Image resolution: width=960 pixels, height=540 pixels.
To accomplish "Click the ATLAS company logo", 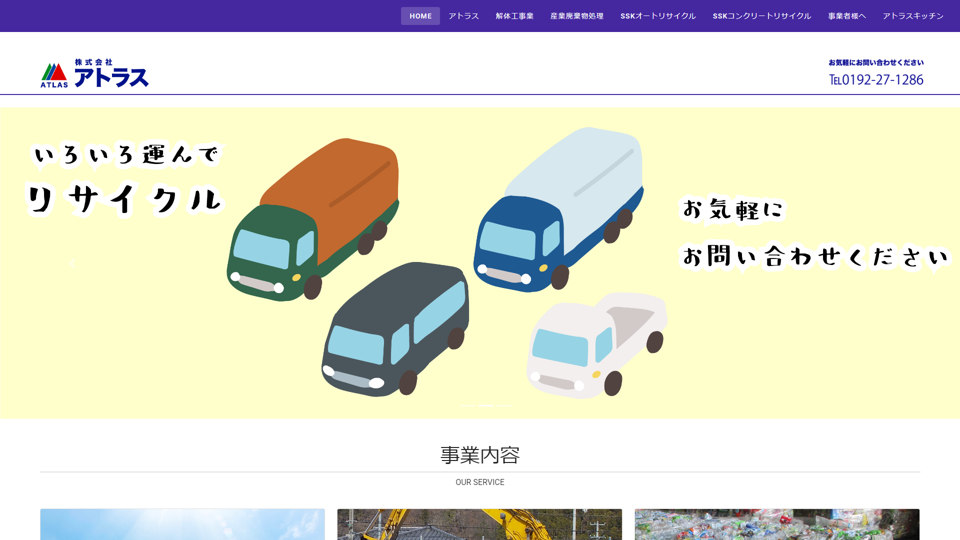I will [95, 73].
